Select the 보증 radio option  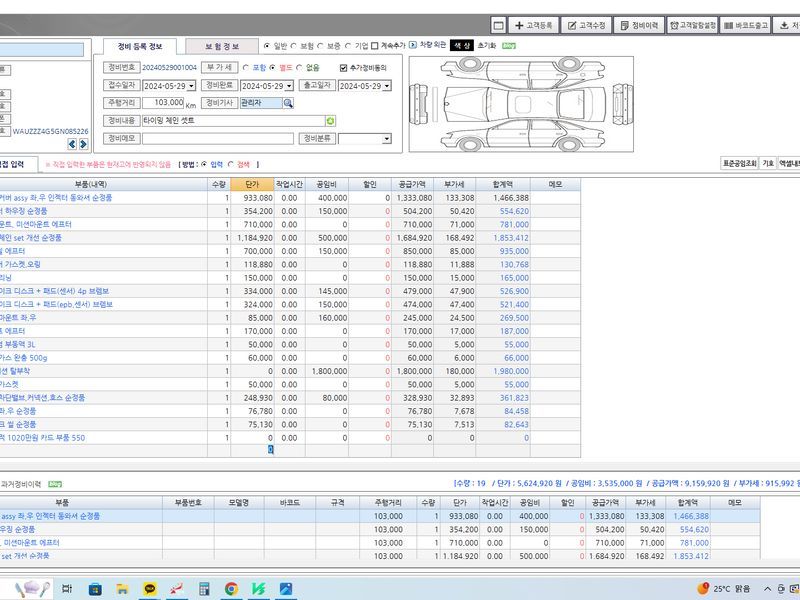click(x=320, y=46)
